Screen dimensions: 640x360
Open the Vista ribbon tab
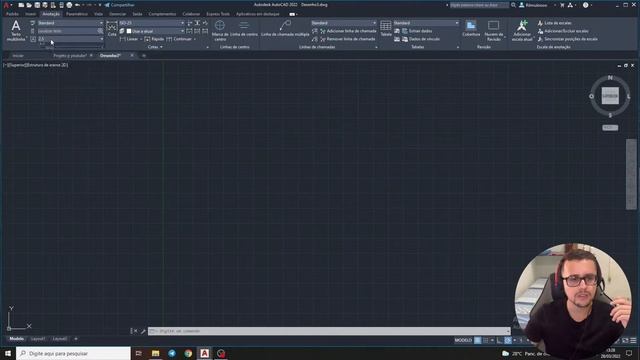98,14
